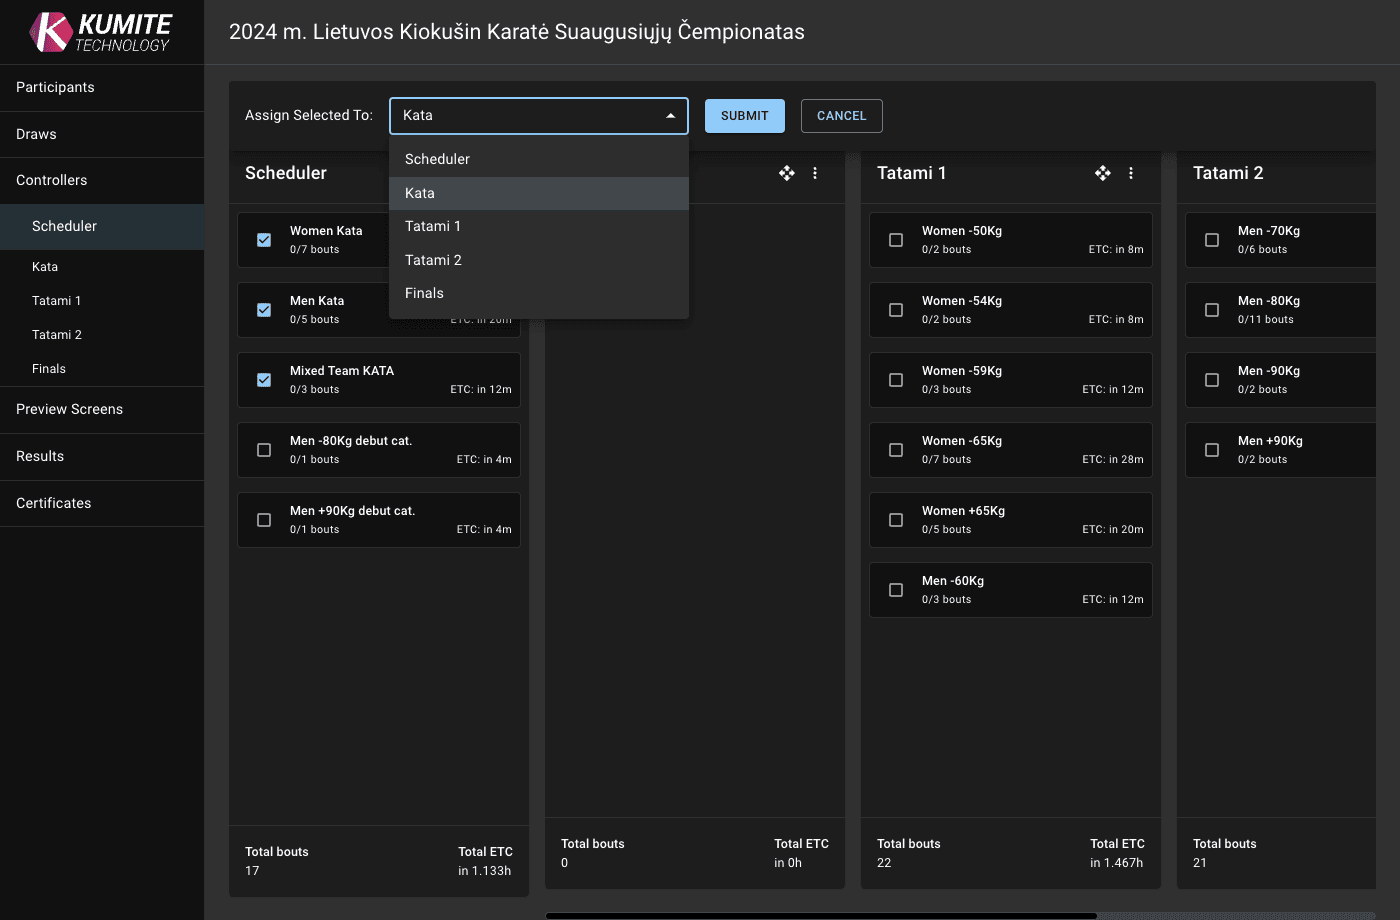Click the move icon in Kata column header
1400x920 pixels.
(x=787, y=173)
